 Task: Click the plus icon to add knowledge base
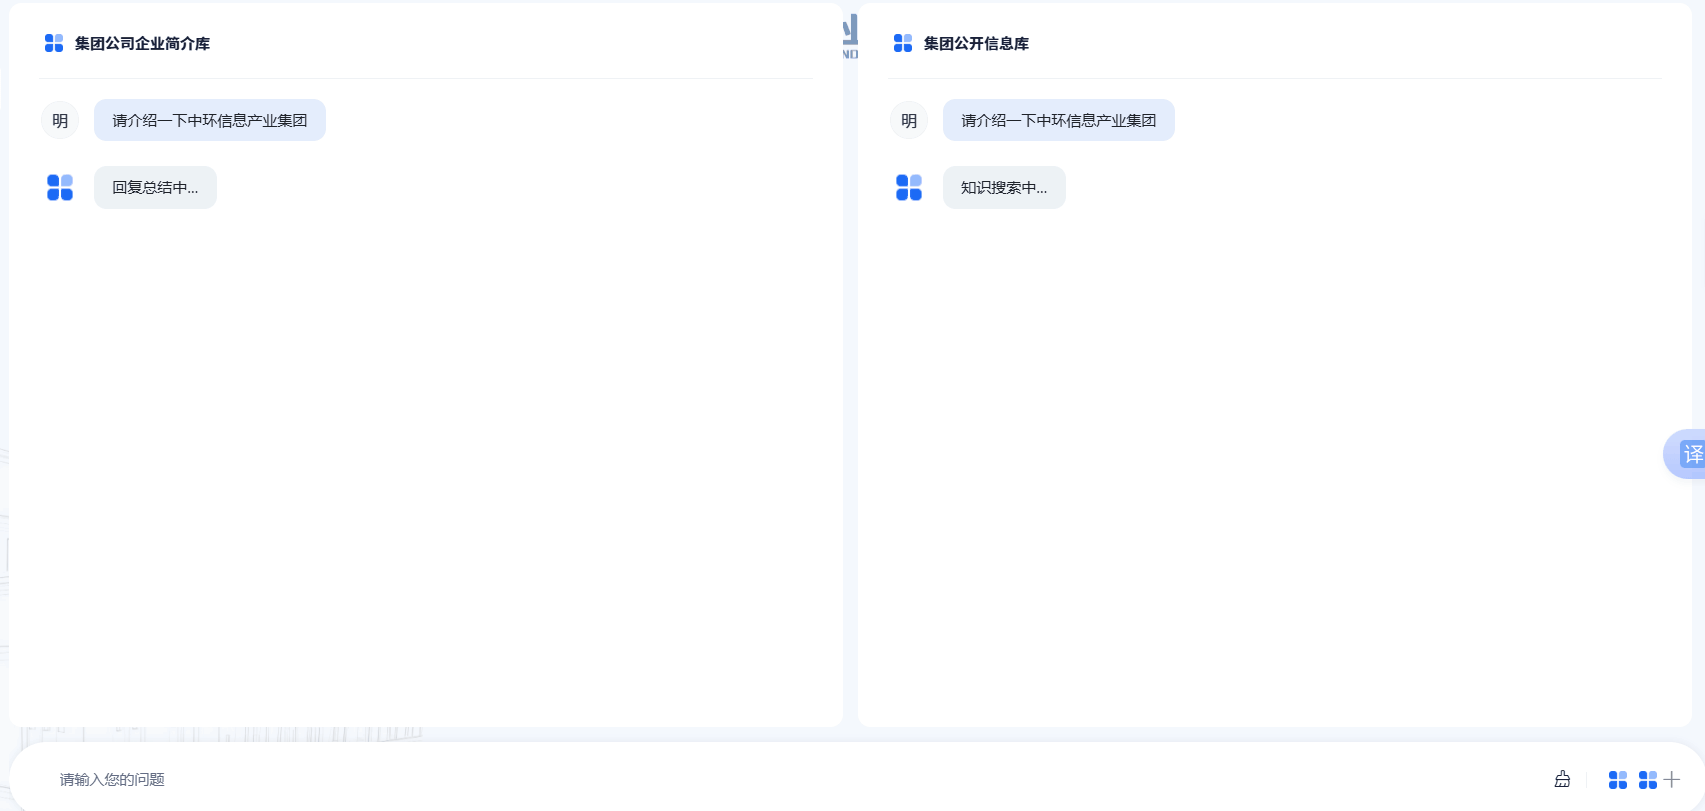pos(1672,779)
